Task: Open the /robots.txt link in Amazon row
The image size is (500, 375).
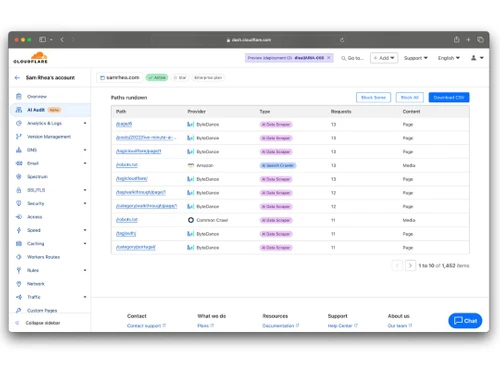Action: (127, 165)
